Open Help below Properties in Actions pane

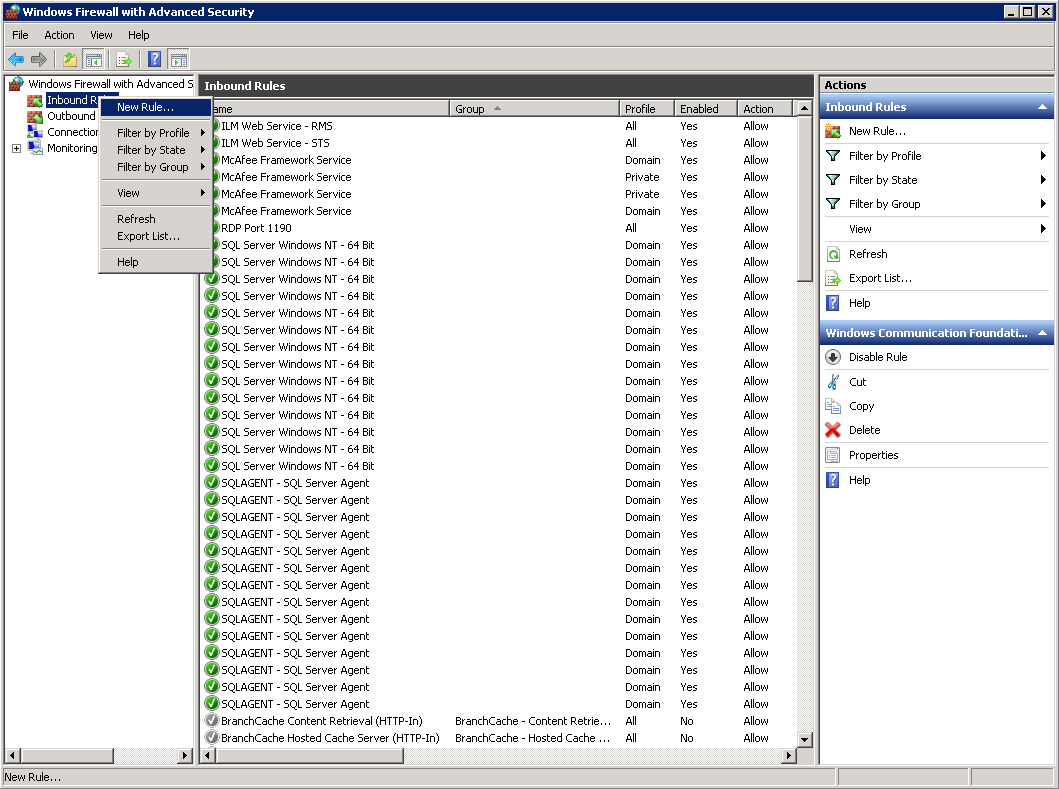pyautogui.click(x=859, y=480)
